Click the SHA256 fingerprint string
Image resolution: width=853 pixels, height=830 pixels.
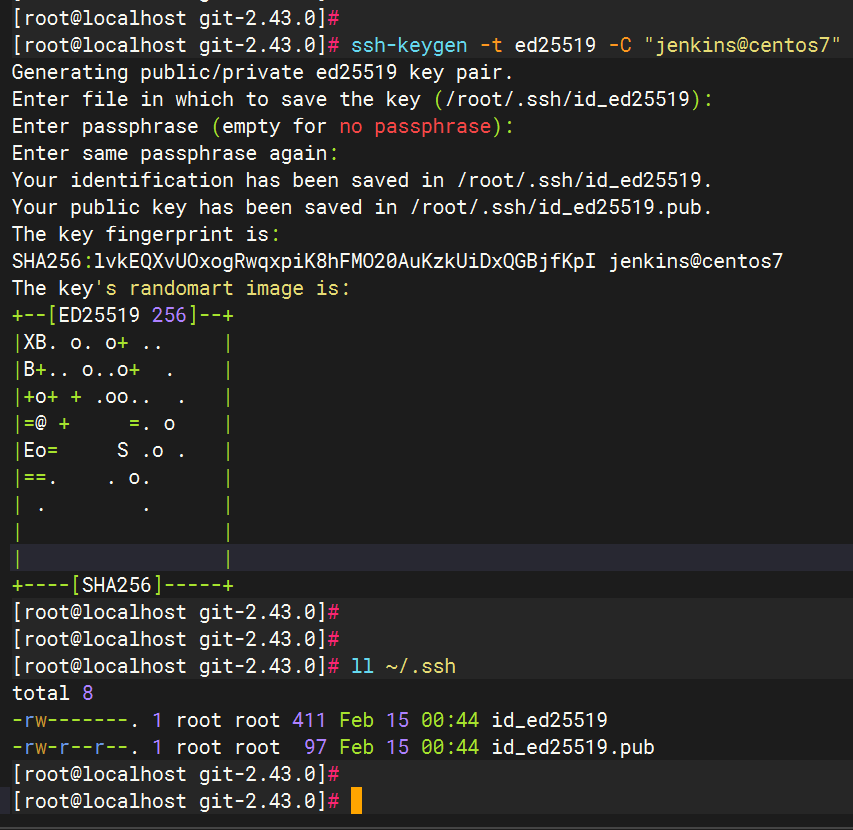(304, 262)
